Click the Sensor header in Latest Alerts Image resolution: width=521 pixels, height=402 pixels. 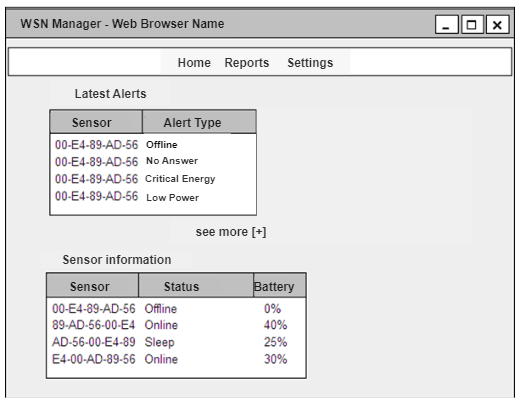coord(96,122)
